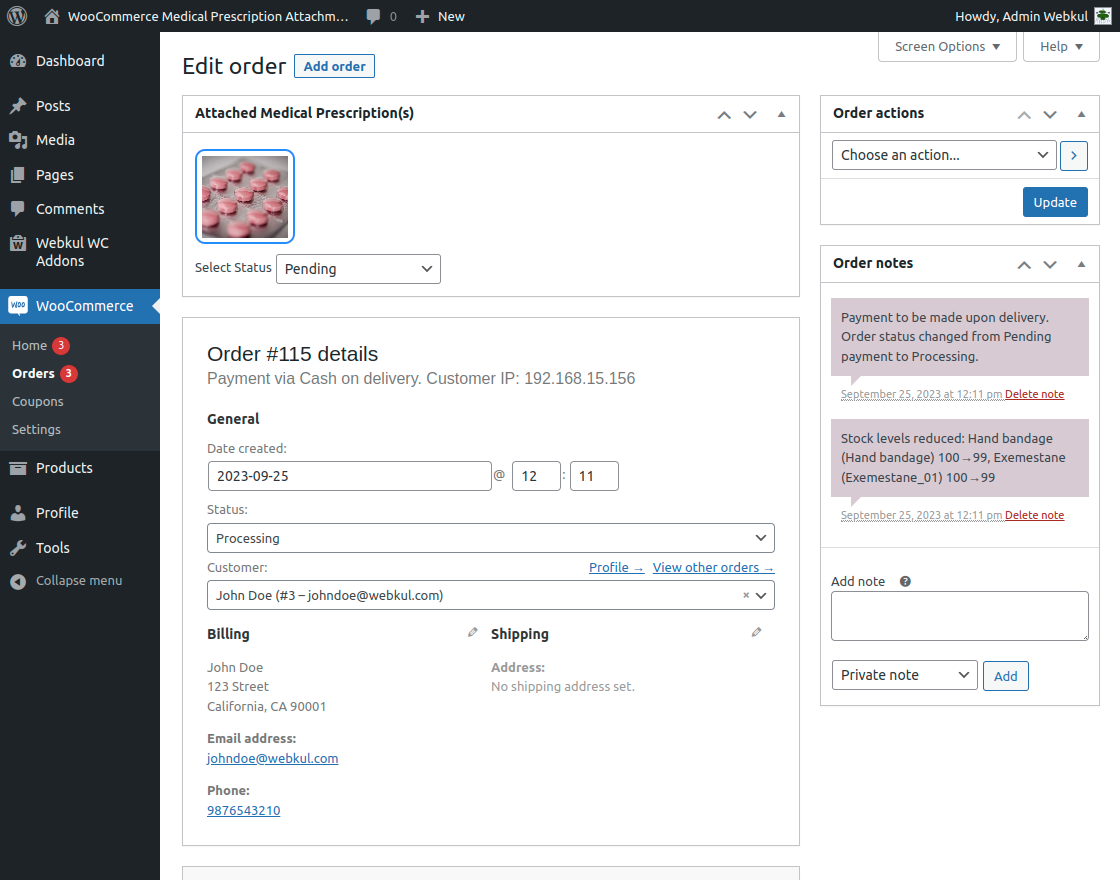The height and width of the screenshot is (880, 1120).
Task: Click "+ New" in the admin bar
Action: [440, 16]
